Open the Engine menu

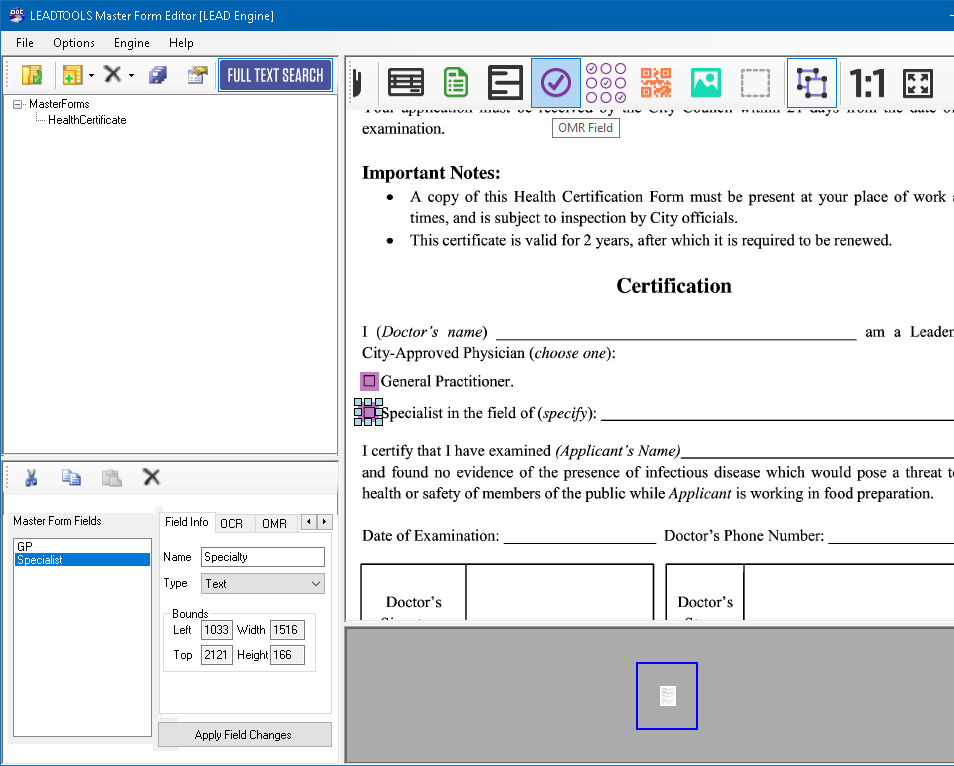131,43
